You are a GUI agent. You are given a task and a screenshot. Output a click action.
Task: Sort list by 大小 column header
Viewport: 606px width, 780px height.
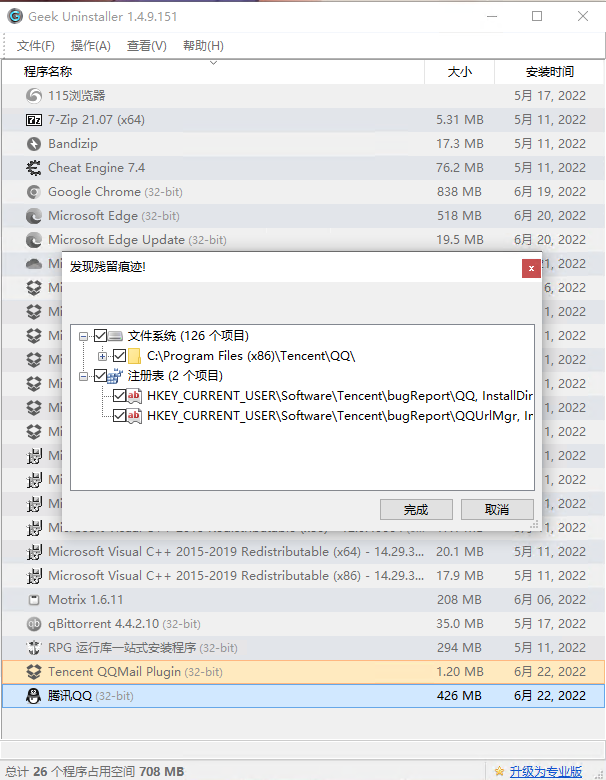coord(459,72)
